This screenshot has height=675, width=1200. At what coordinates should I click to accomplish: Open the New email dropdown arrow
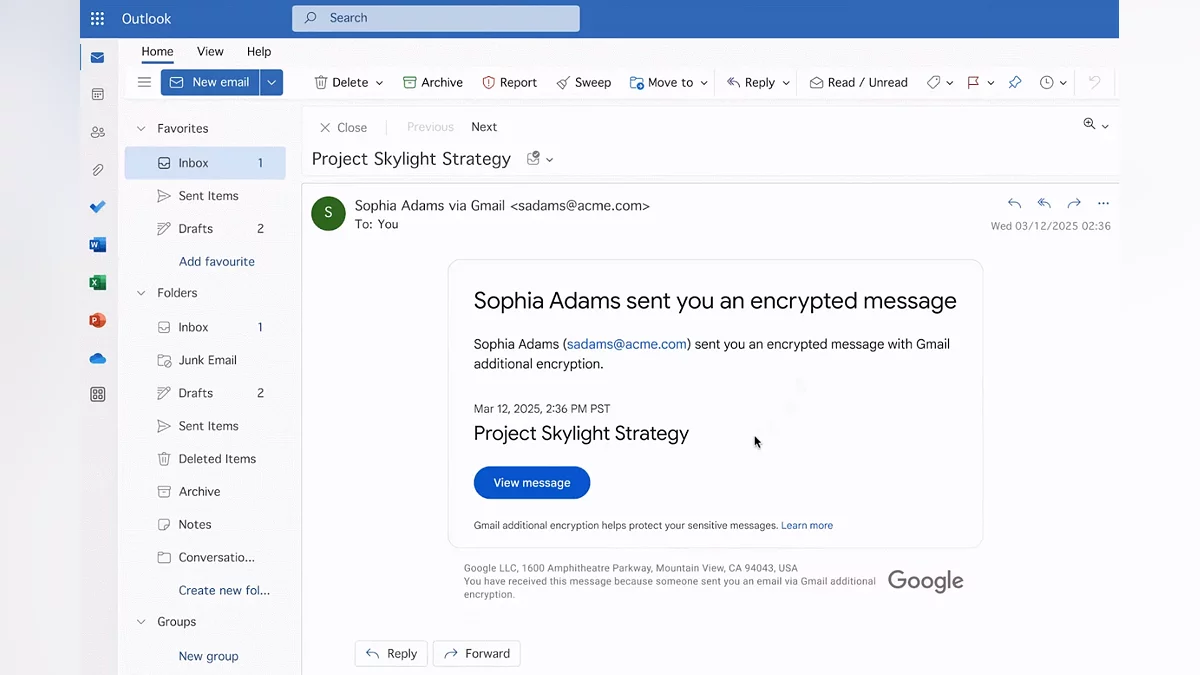pos(271,82)
